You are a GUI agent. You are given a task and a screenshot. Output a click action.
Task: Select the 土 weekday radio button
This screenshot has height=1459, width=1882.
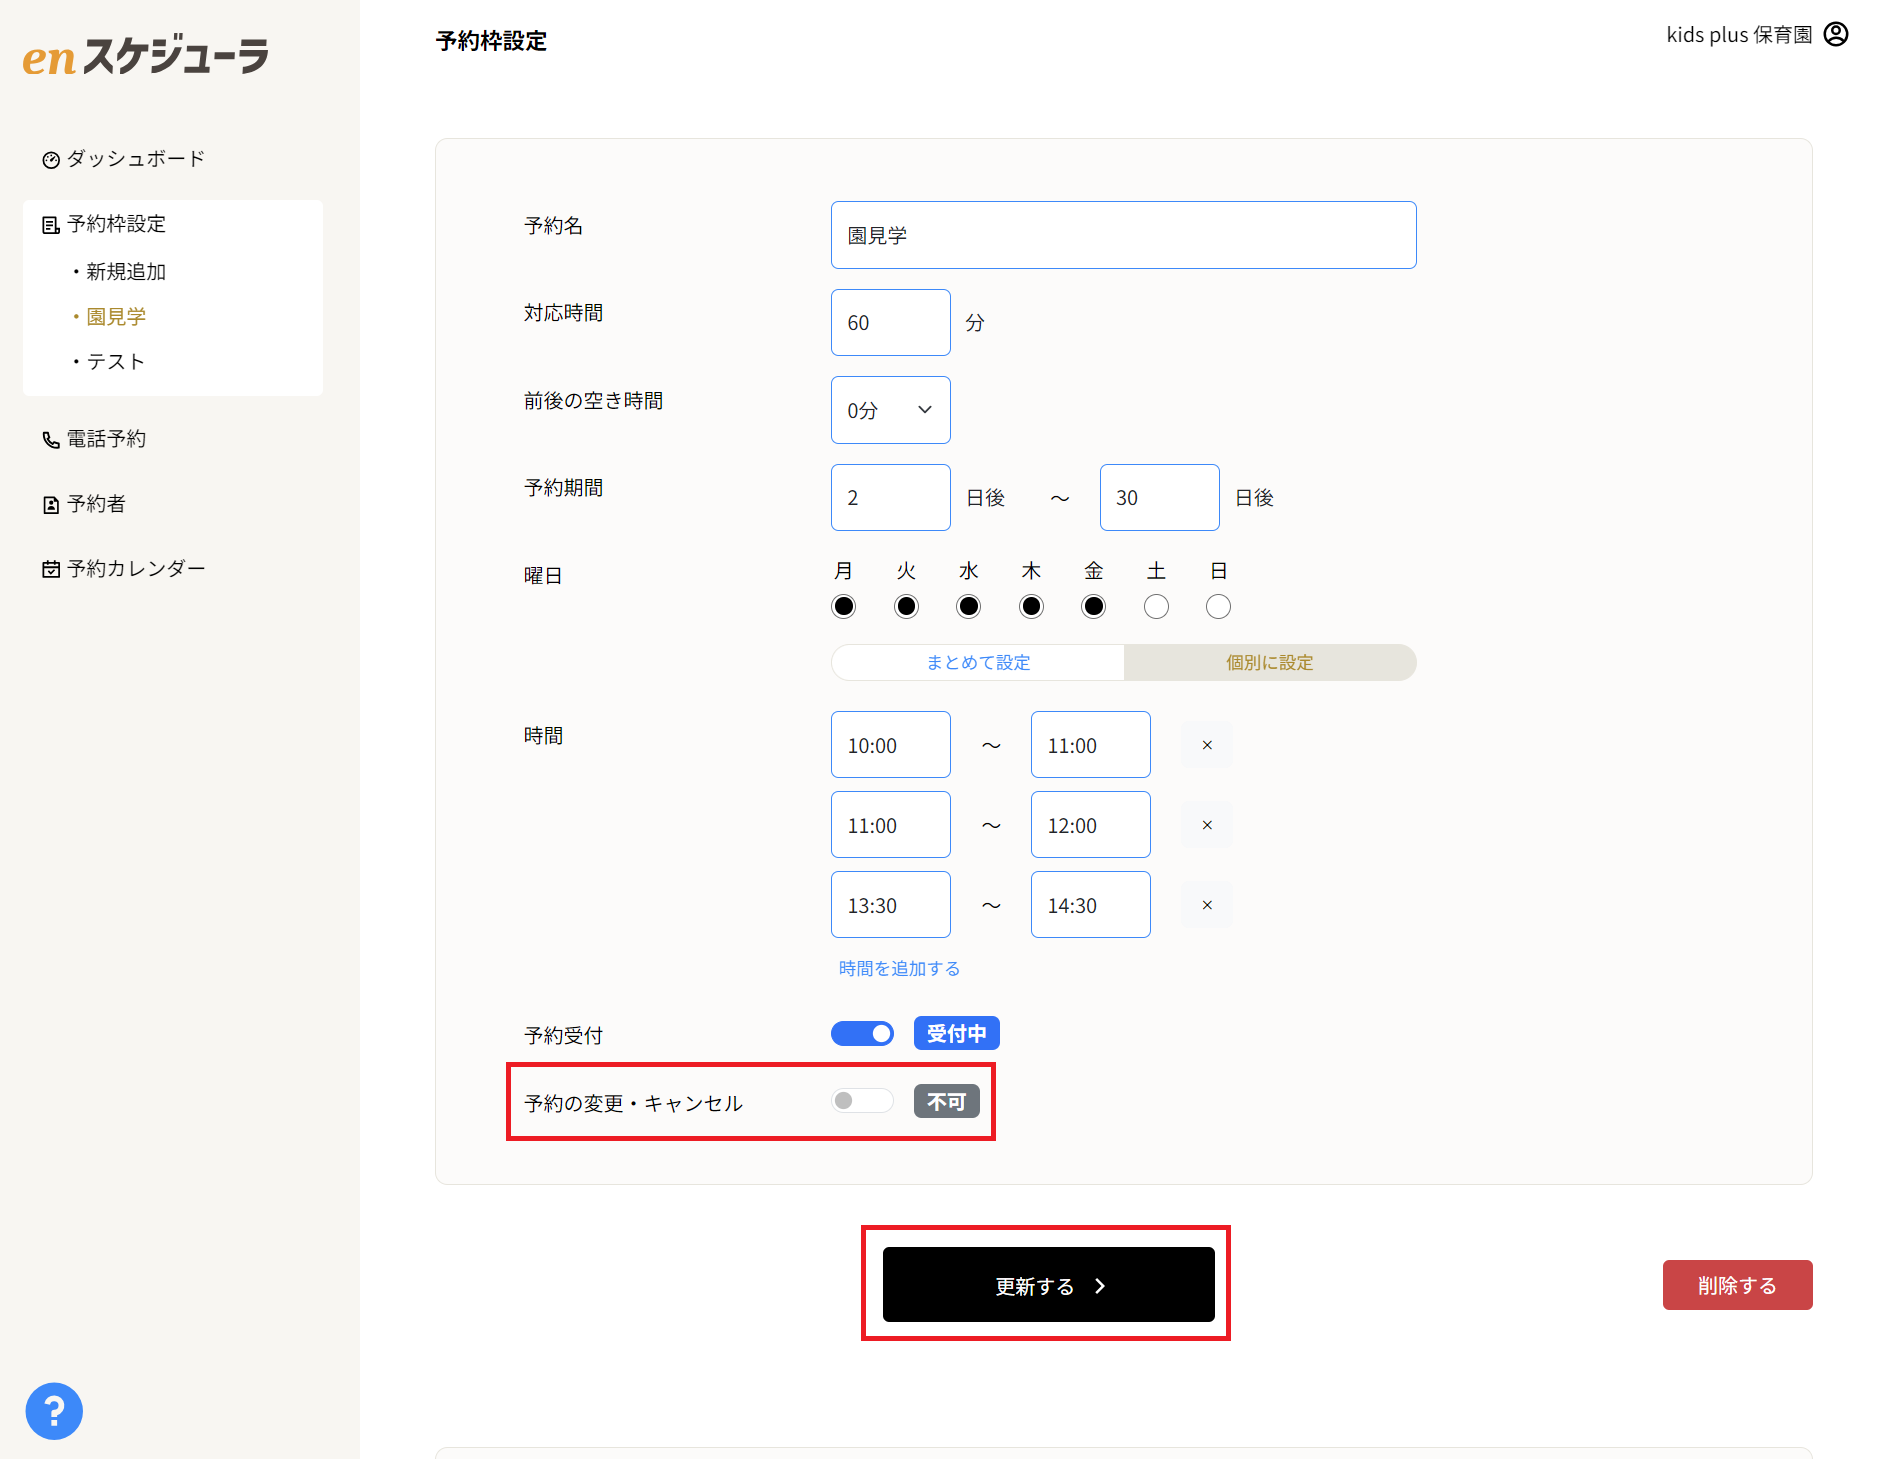1156,607
